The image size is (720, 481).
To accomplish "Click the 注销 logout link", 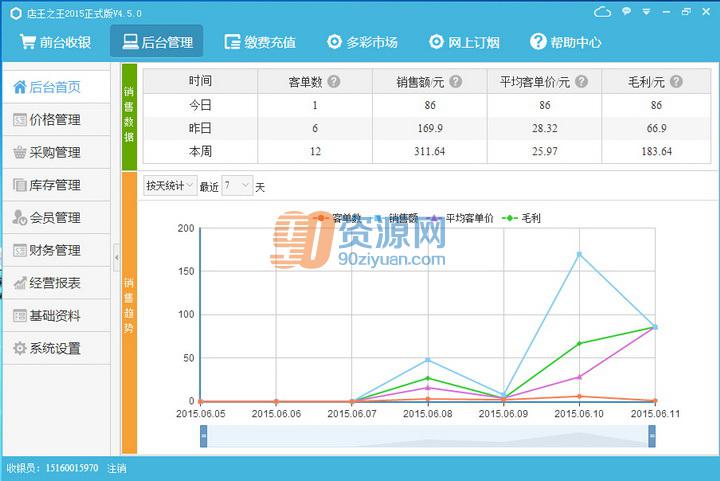I will click(117, 468).
